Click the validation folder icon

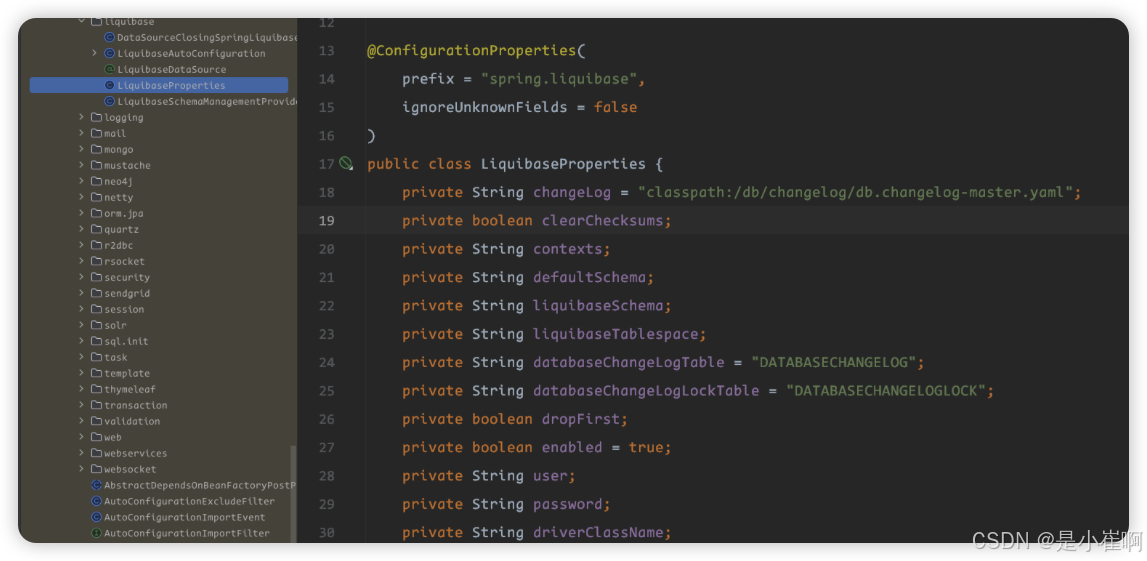coord(96,421)
